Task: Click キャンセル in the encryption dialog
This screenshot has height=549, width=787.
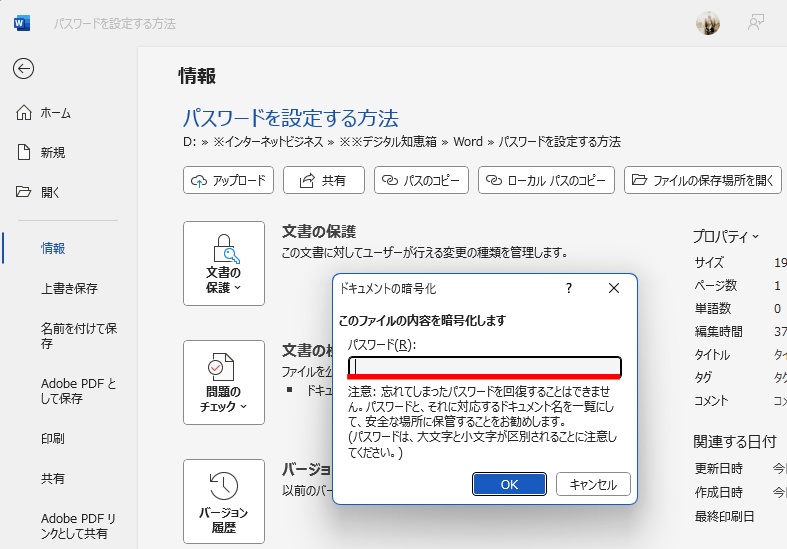Action: tap(593, 484)
